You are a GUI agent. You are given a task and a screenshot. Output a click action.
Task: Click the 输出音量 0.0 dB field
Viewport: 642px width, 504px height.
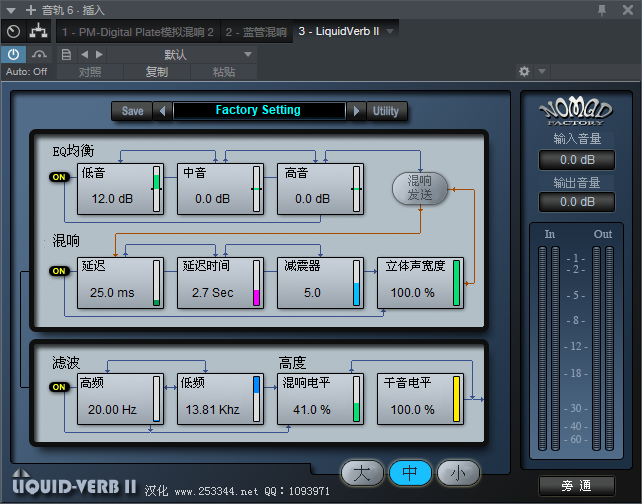577,201
